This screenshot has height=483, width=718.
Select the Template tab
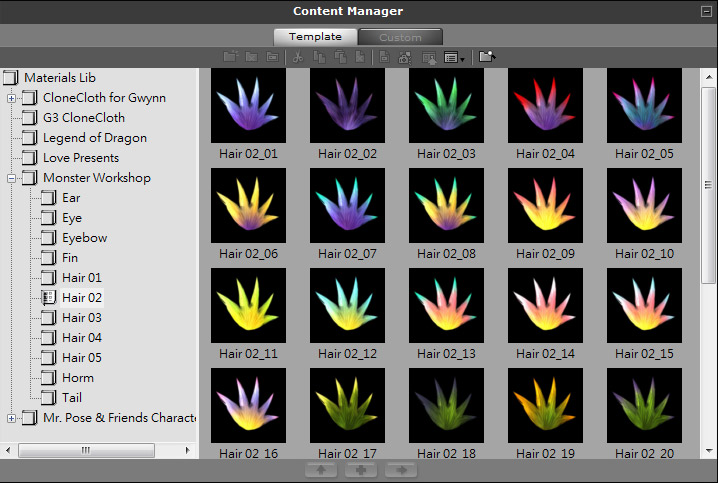pos(315,37)
